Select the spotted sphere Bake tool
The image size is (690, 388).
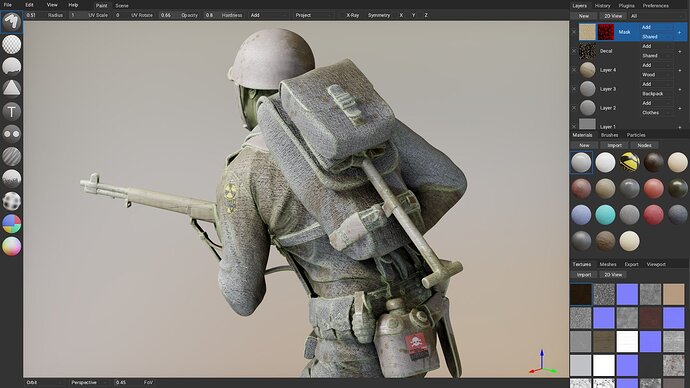[x=11, y=201]
